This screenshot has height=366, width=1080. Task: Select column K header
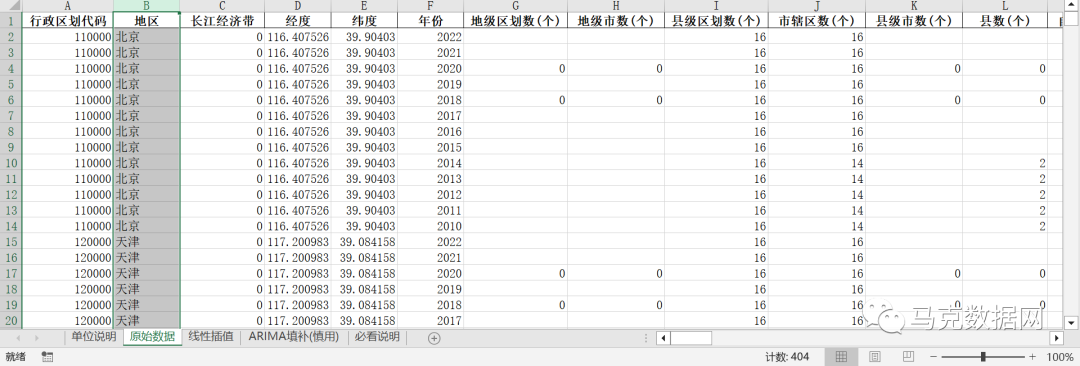coord(914,6)
